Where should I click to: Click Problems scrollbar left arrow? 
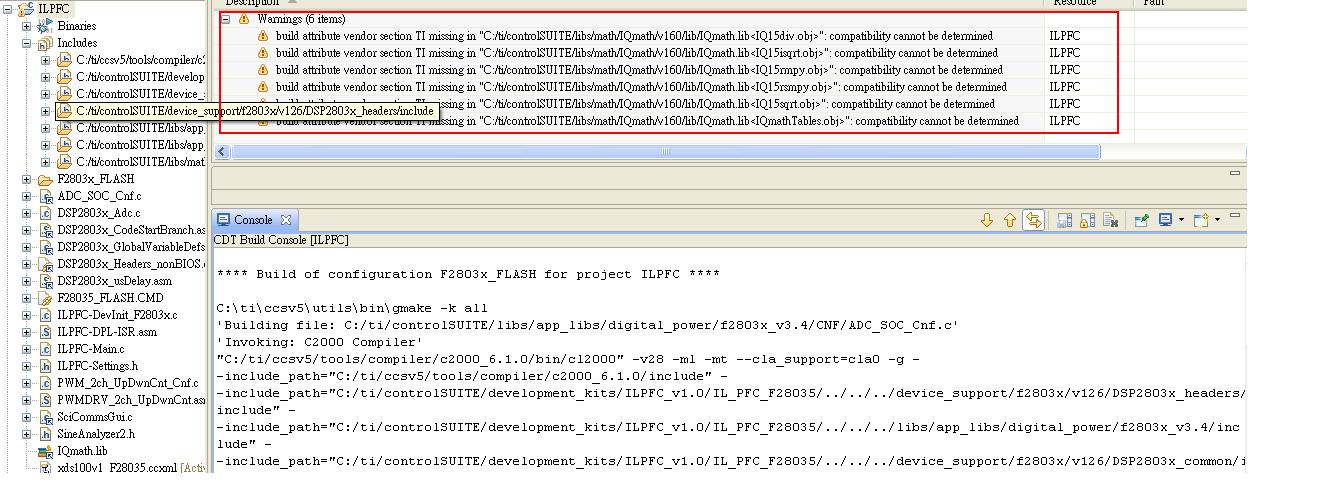pyautogui.click(x=222, y=152)
